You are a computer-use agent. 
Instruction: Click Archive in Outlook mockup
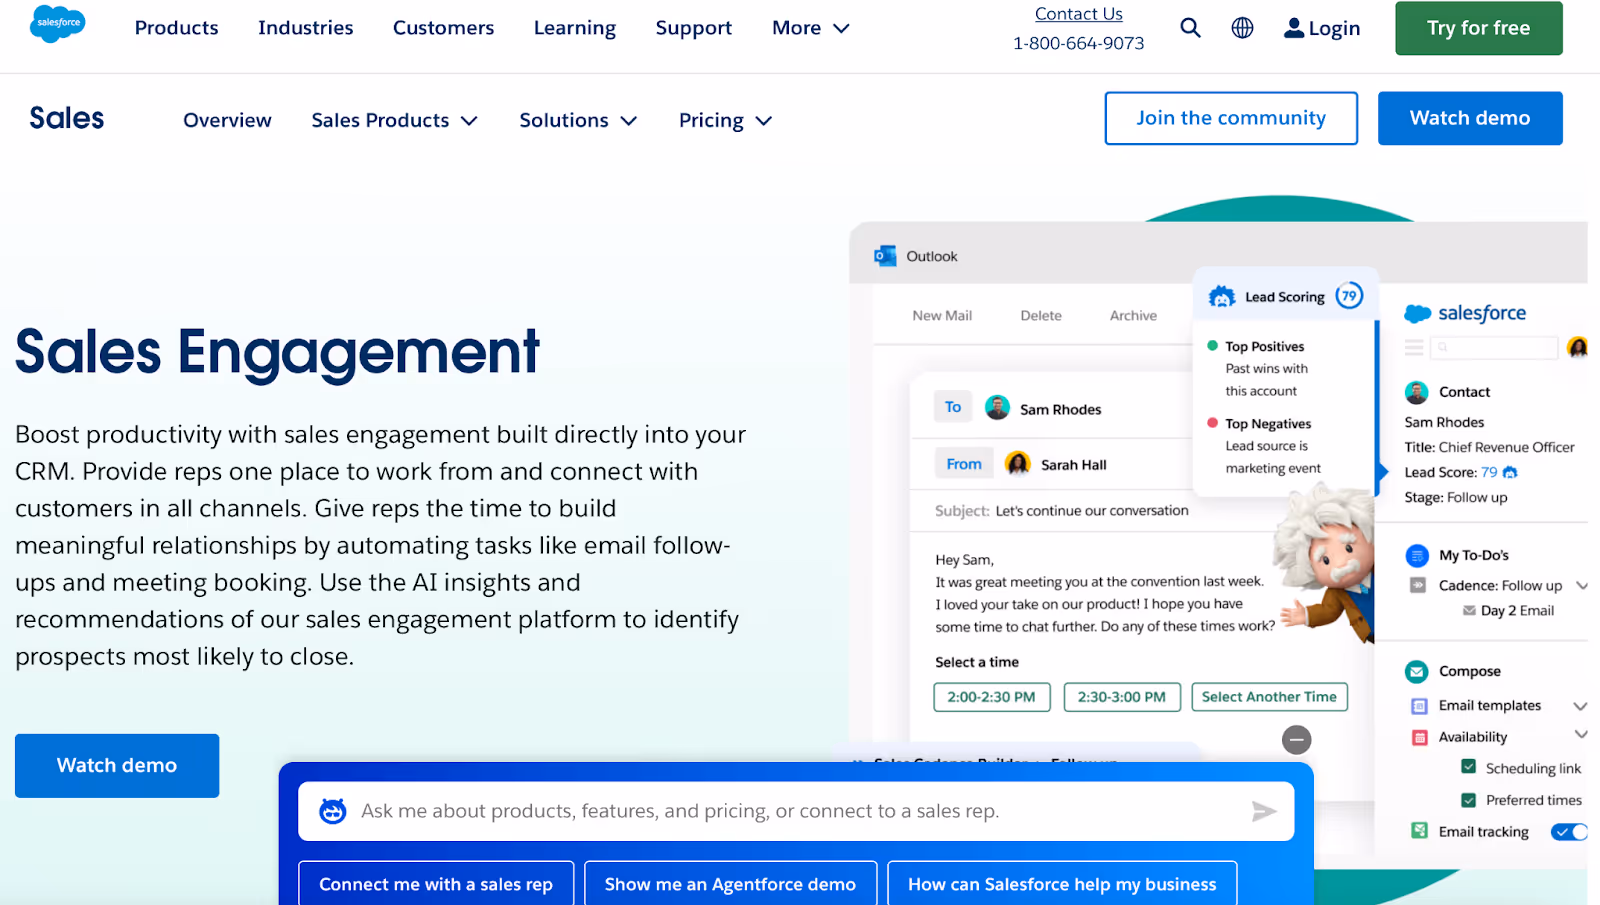click(x=1133, y=315)
